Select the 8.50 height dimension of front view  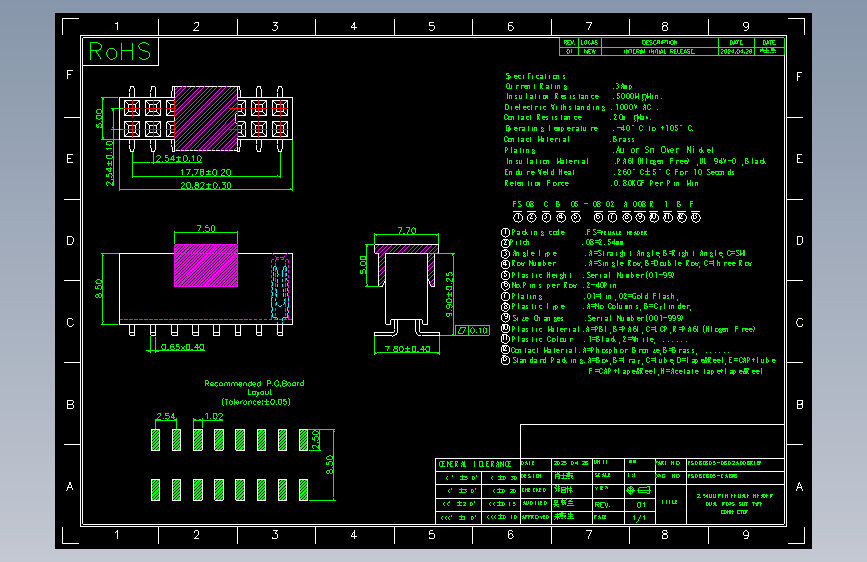tap(98, 288)
